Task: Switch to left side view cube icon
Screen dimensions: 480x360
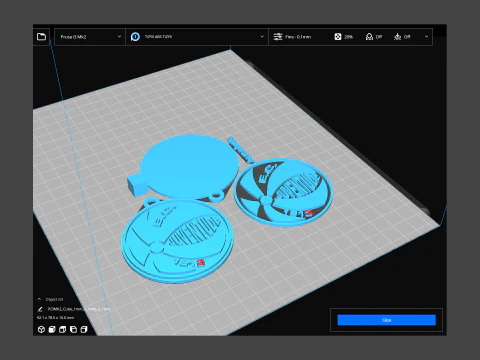Action: 73,330
